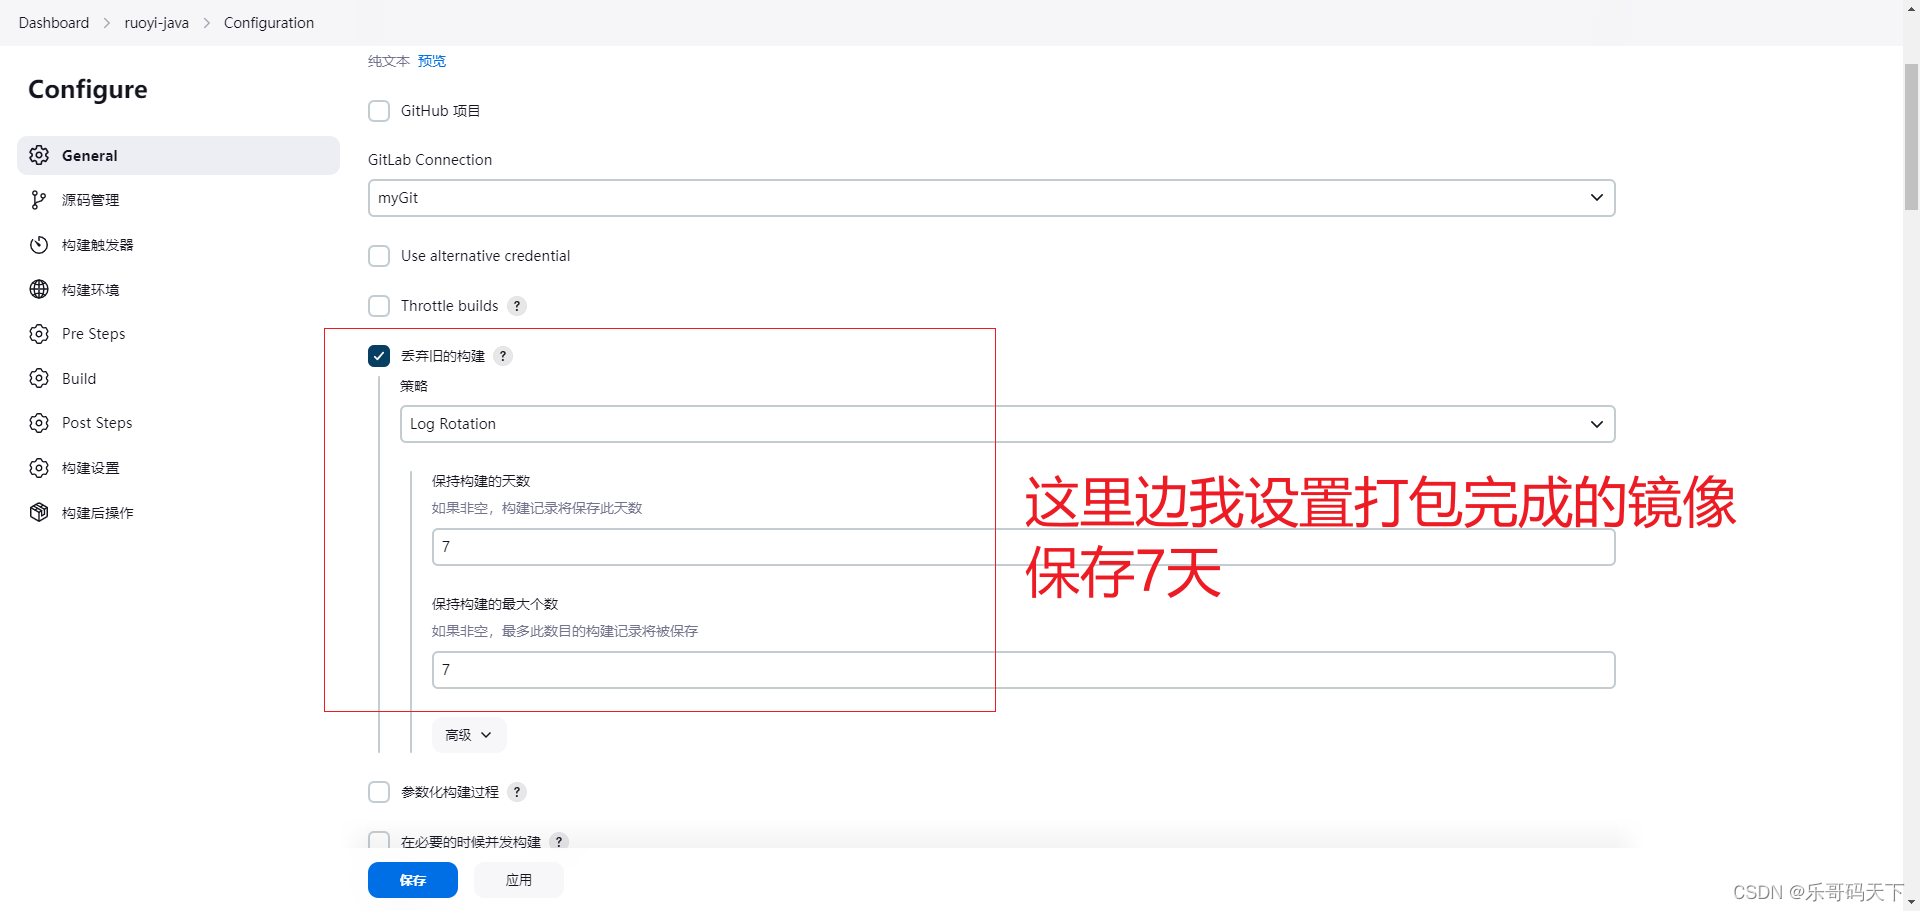Check 在必要的时候并发构建 option
The image size is (1920, 911).
[x=379, y=841]
